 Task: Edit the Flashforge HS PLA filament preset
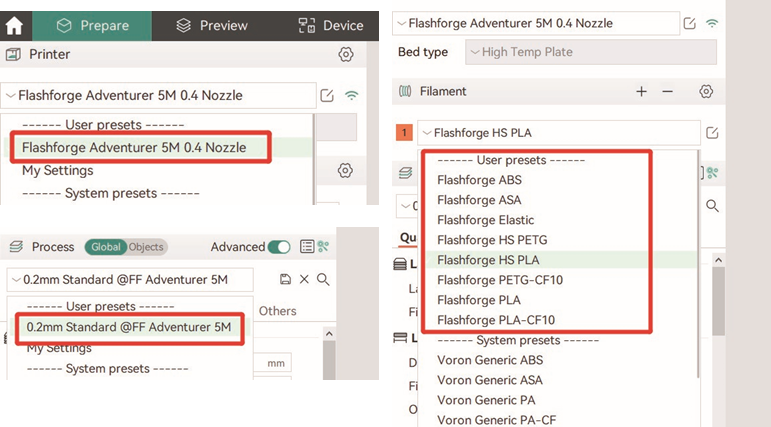click(712, 133)
